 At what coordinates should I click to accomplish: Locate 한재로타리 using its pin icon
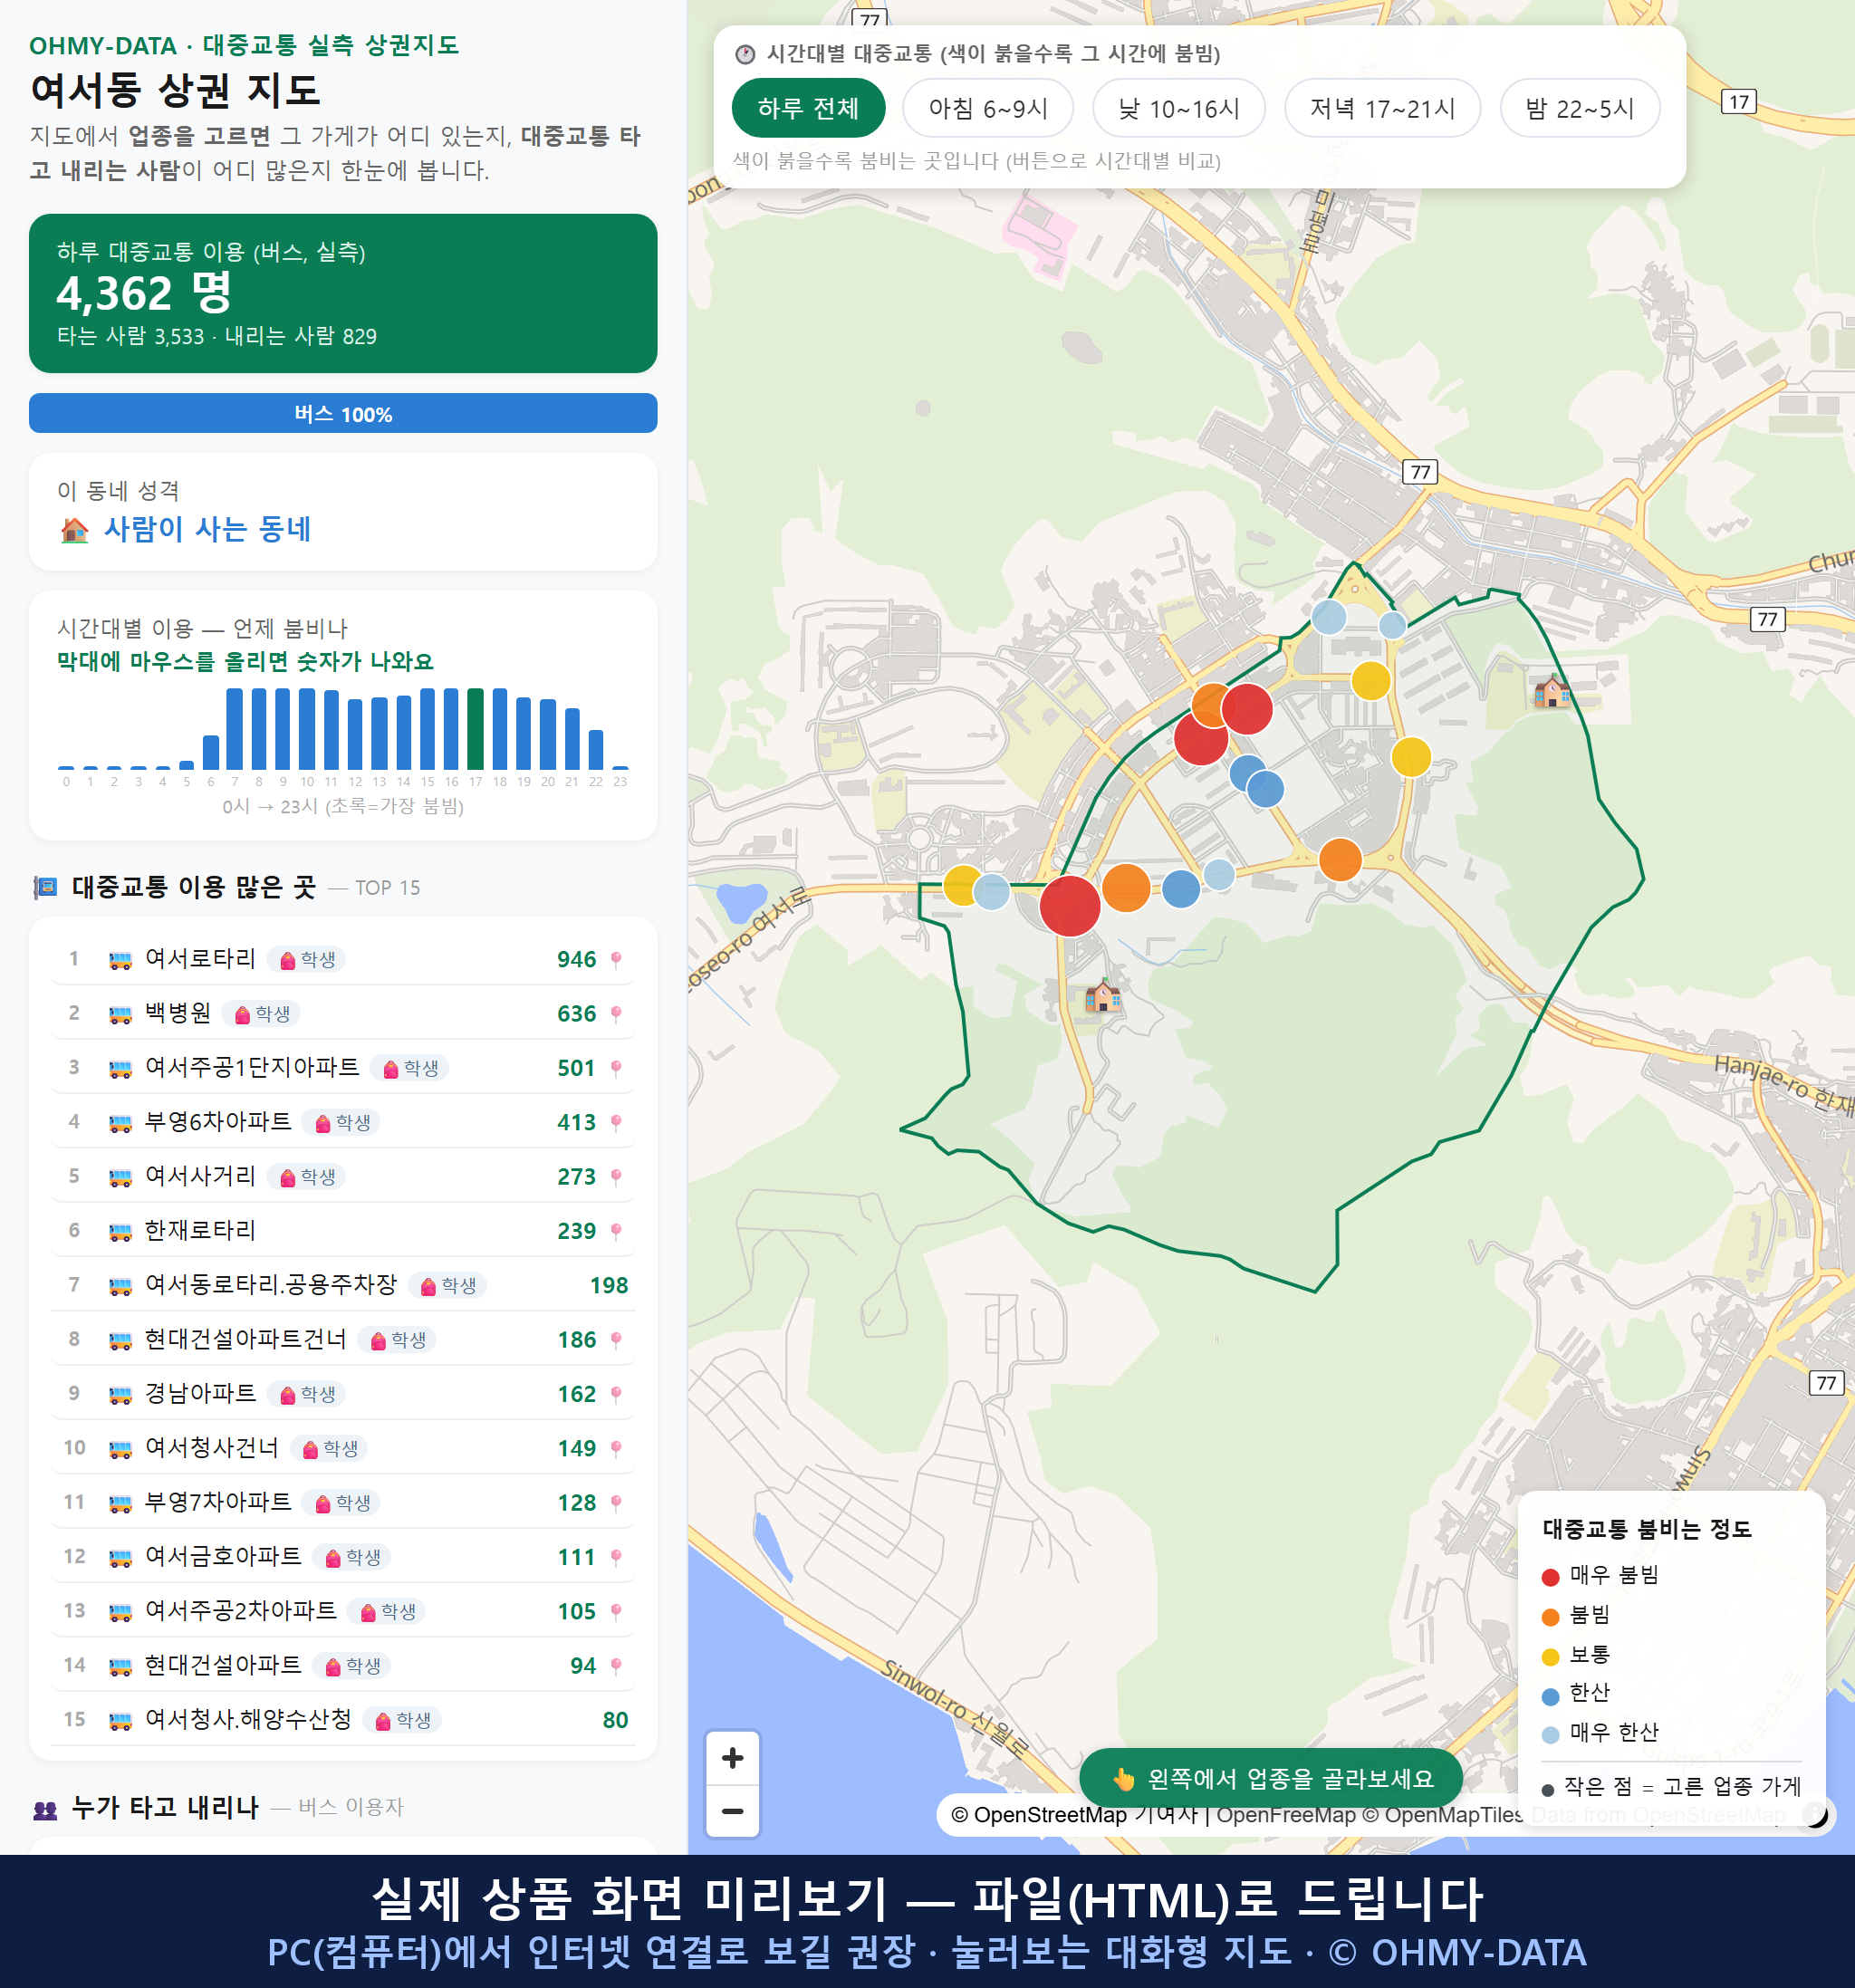(x=616, y=1231)
